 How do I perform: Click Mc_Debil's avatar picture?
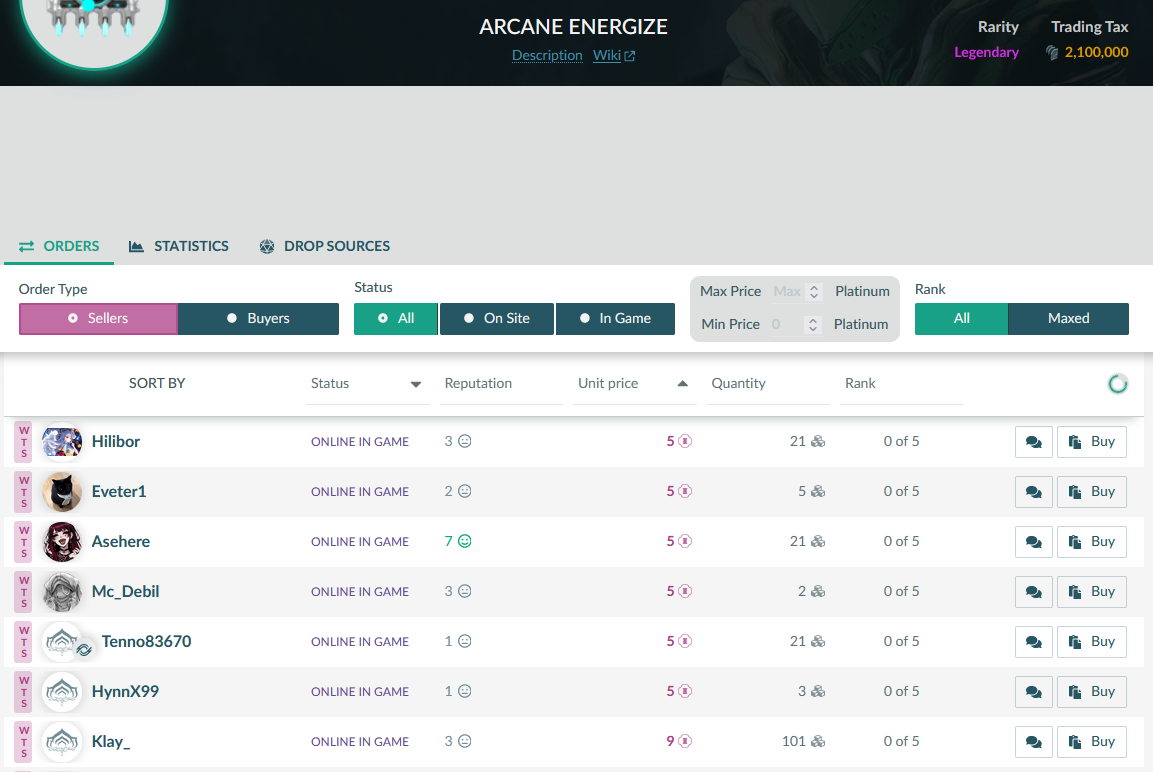pyautogui.click(x=62, y=592)
